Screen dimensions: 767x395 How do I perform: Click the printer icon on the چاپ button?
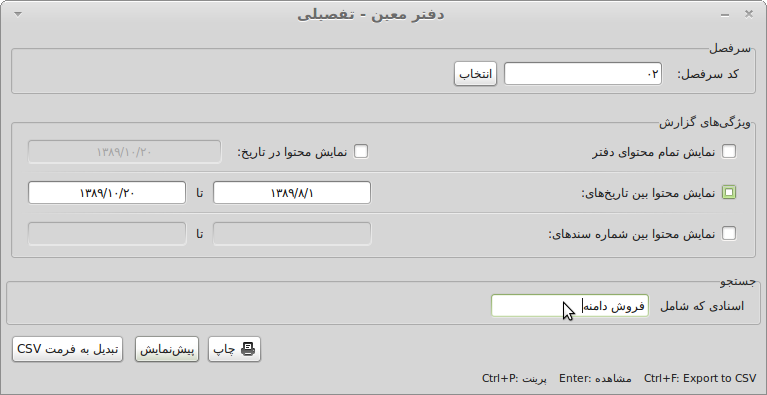click(248, 349)
